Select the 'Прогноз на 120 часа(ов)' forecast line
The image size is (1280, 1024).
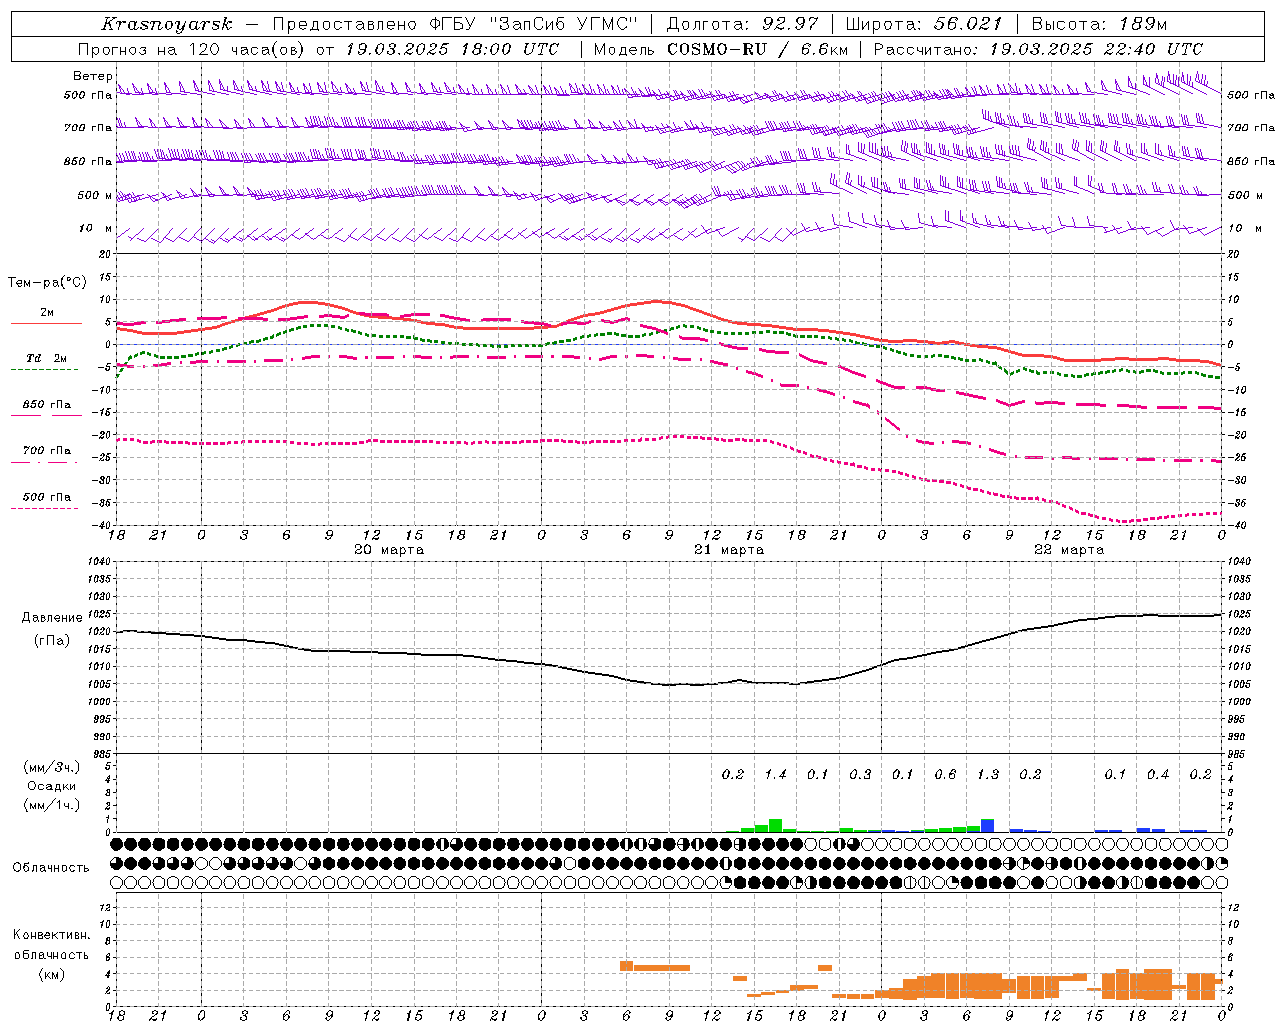coord(192,49)
